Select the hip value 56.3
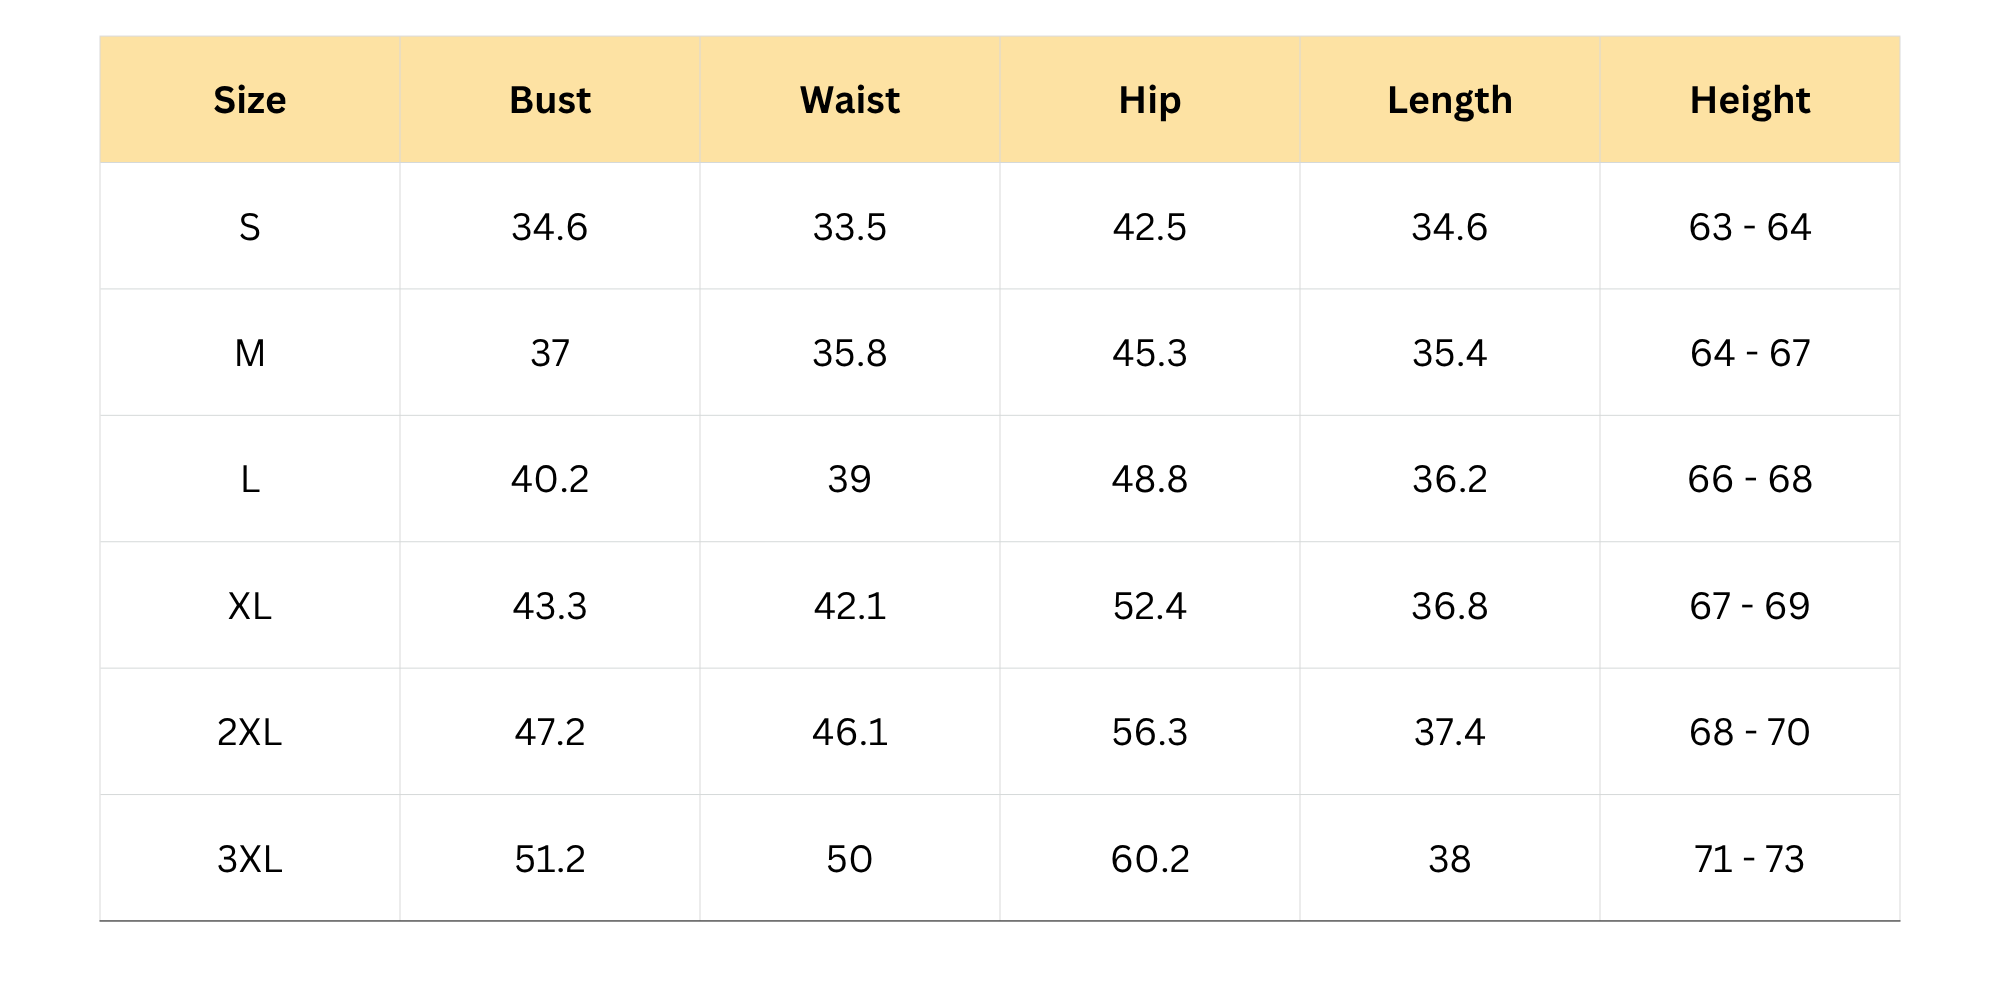2000x1000 pixels. (x=1150, y=732)
